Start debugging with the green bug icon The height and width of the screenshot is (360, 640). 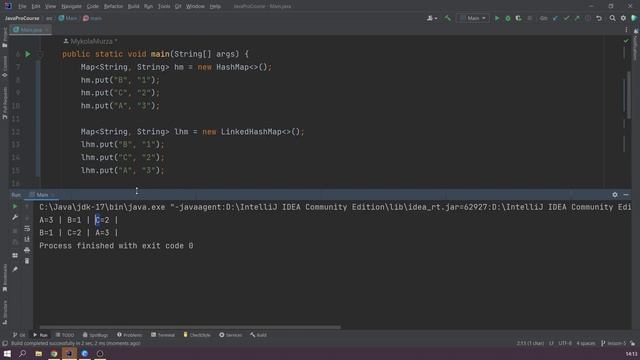click(x=508, y=18)
